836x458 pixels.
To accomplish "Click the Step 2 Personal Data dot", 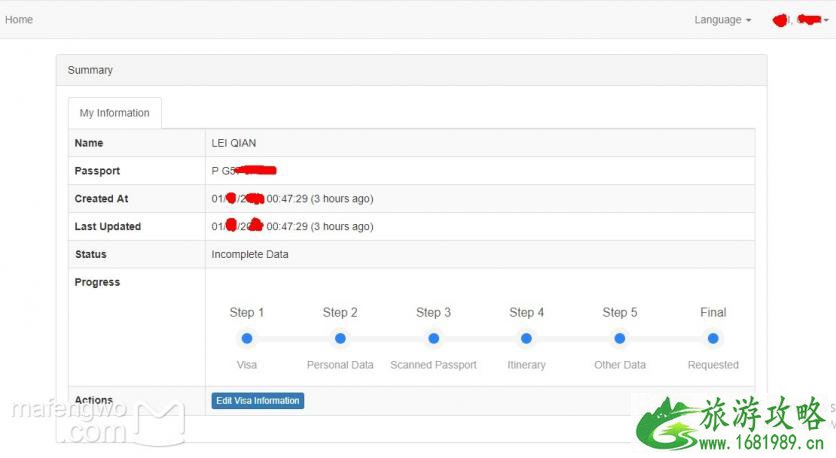I will coord(340,339).
